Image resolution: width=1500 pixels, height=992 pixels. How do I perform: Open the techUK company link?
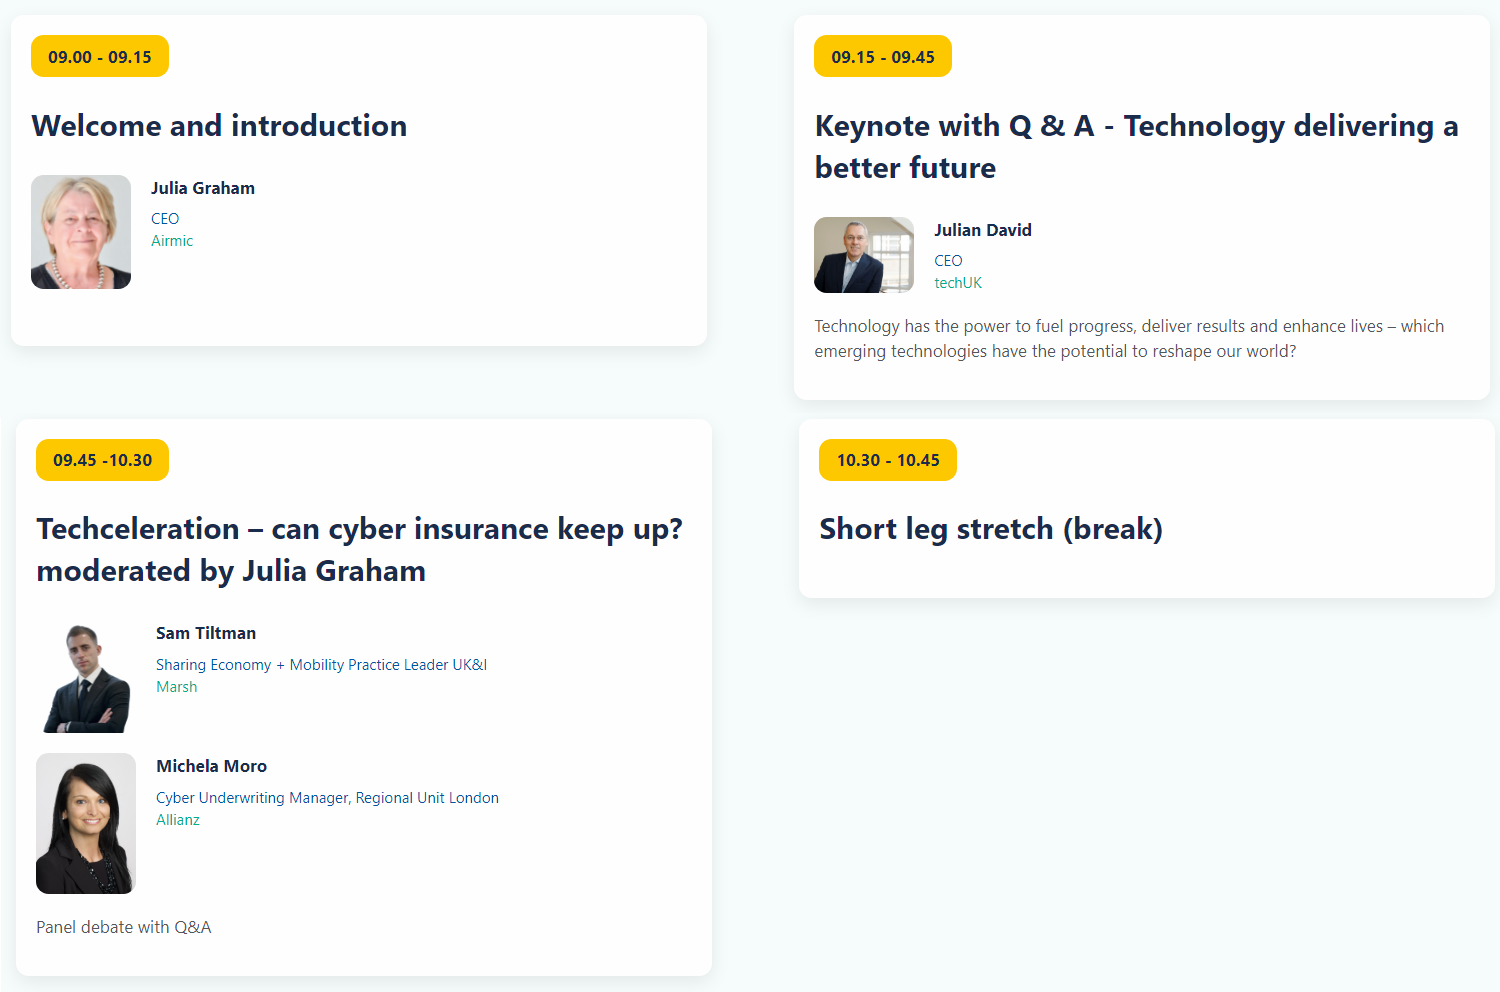[958, 283]
